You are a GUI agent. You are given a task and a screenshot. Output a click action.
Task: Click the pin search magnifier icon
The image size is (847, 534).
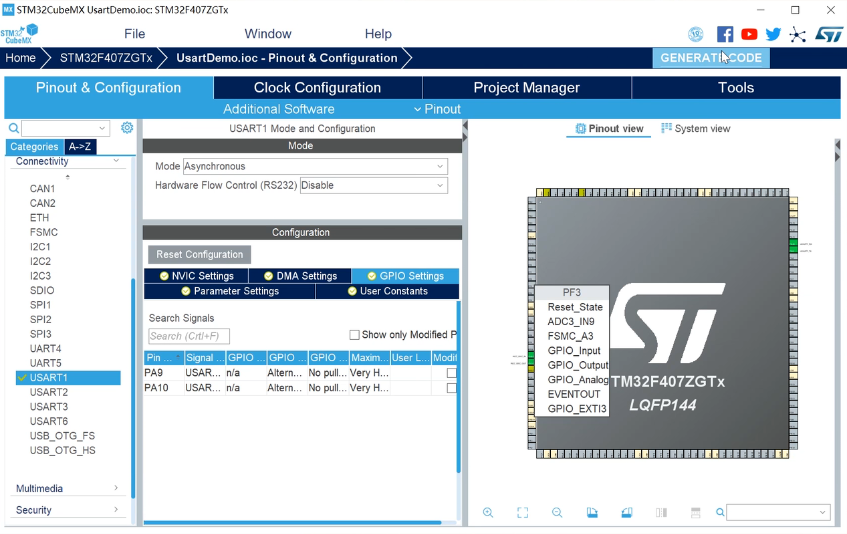pyautogui.click(x=720, y=512)
